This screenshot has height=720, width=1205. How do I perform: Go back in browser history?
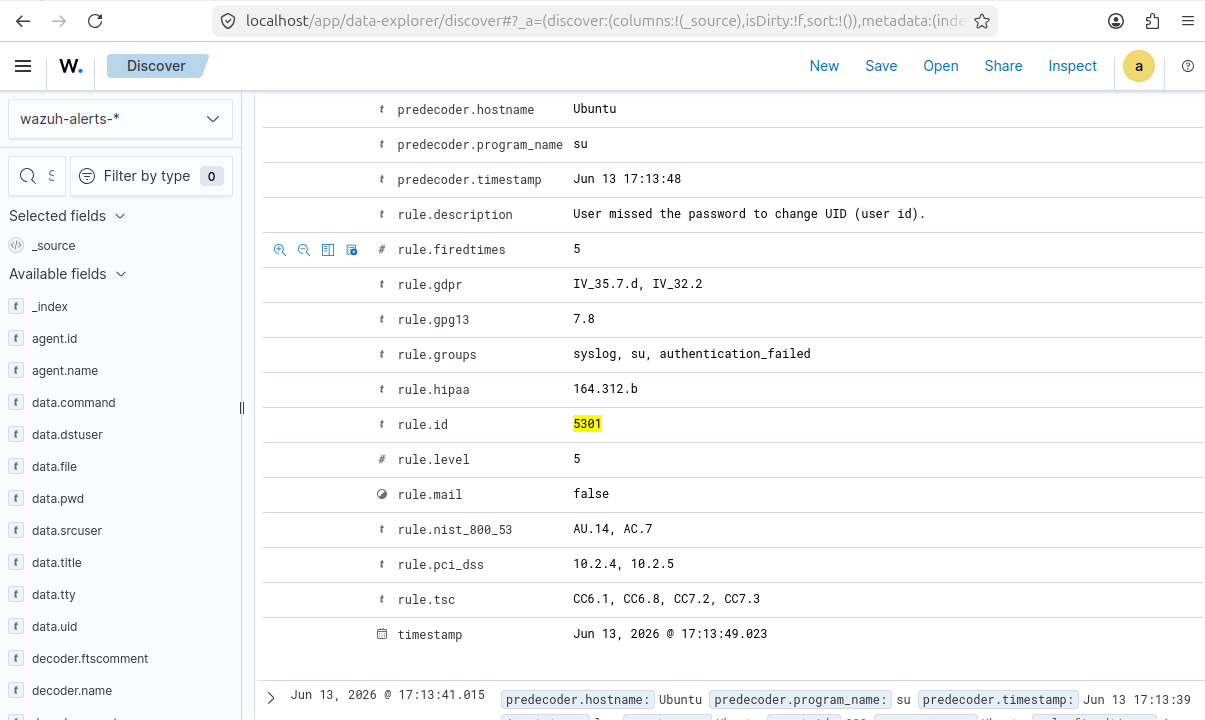click(23, 21)
